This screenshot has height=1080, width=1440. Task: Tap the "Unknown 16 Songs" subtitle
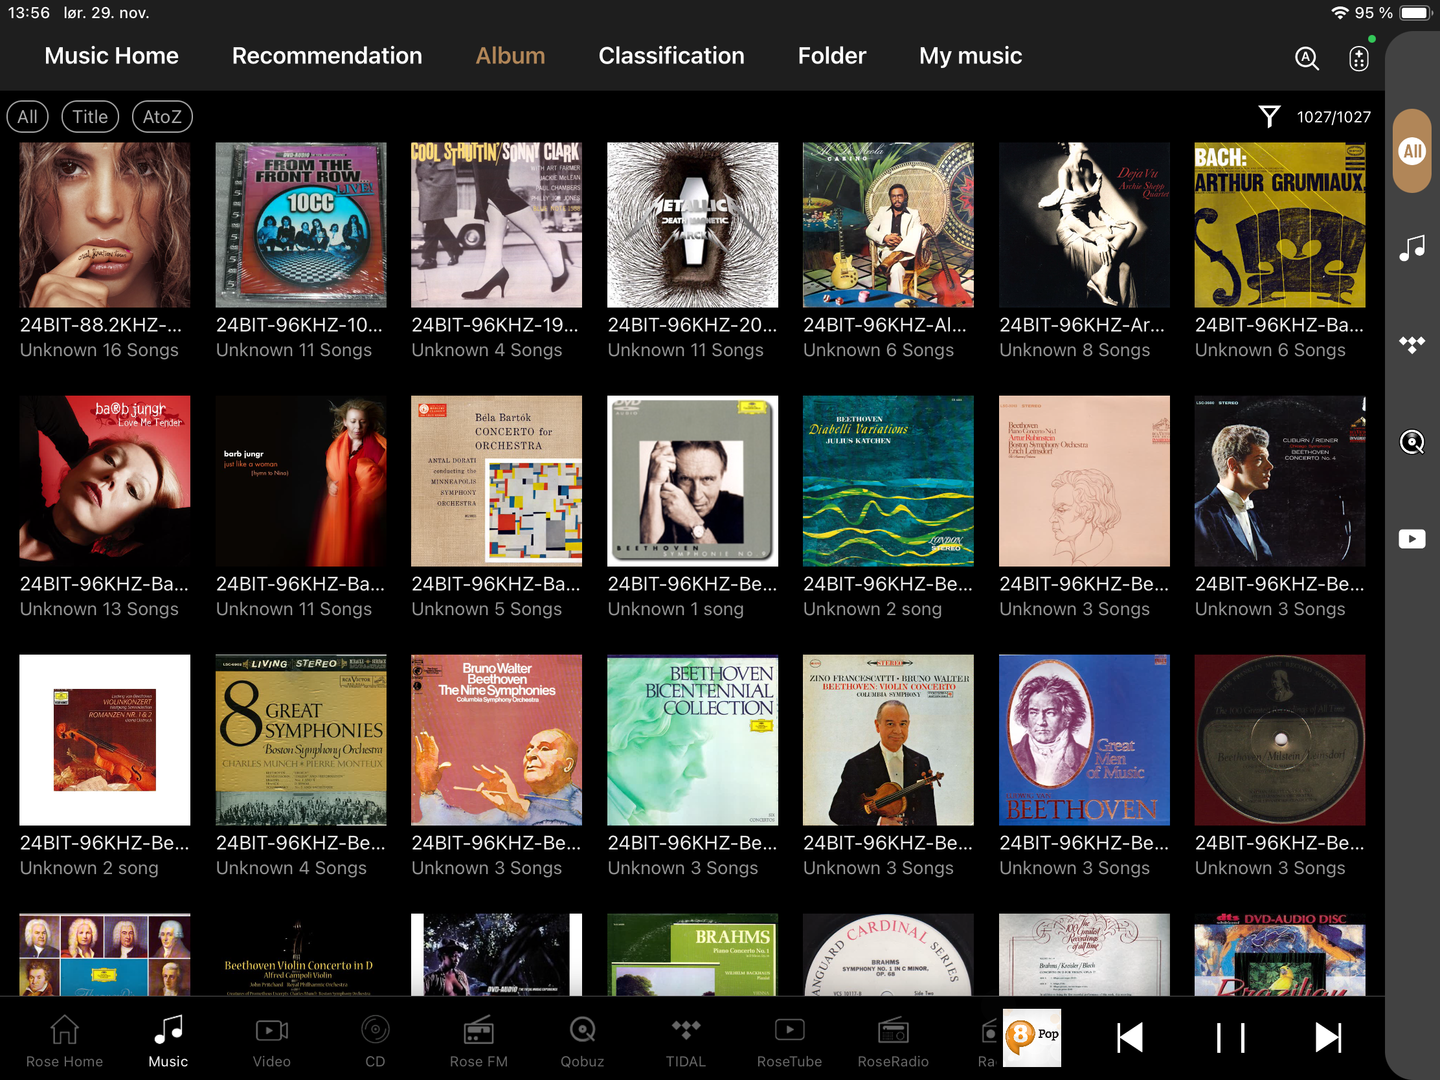99,350
